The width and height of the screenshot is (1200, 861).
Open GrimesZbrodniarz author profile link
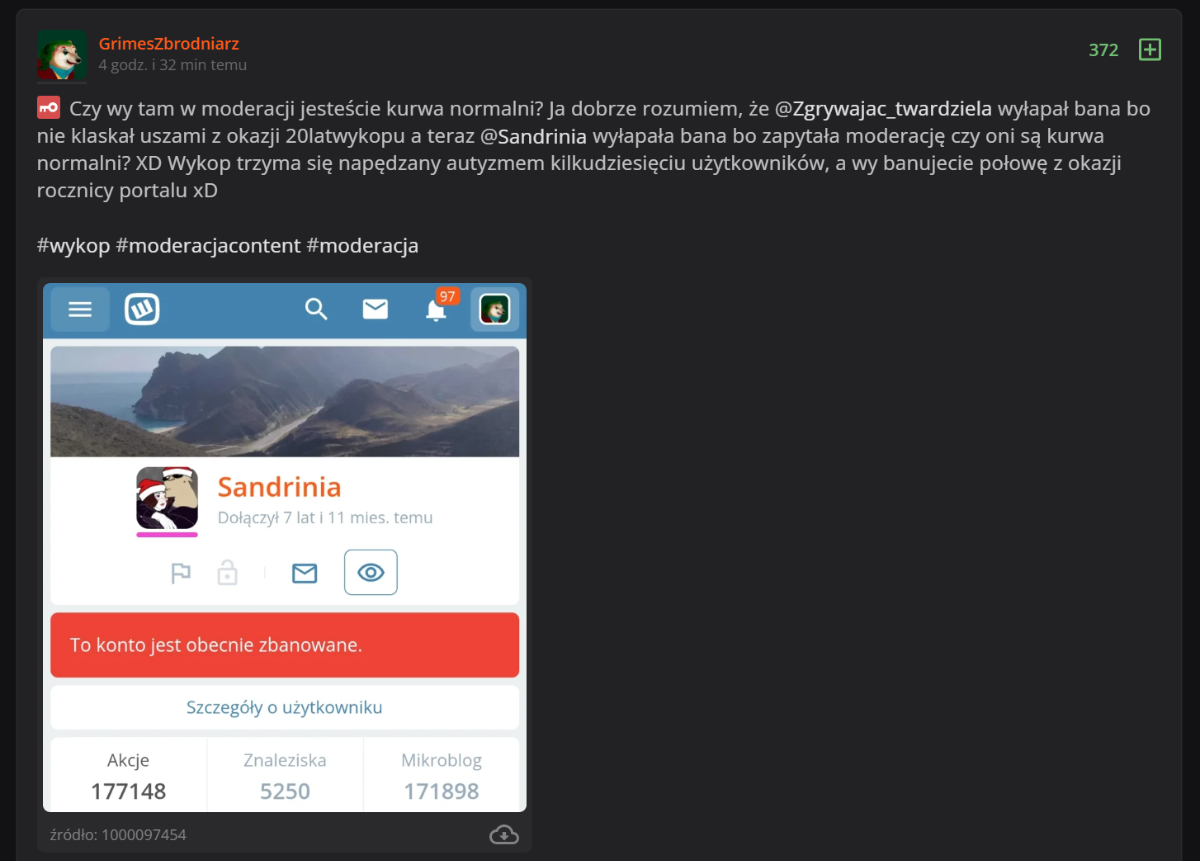[x=169, y=43]
